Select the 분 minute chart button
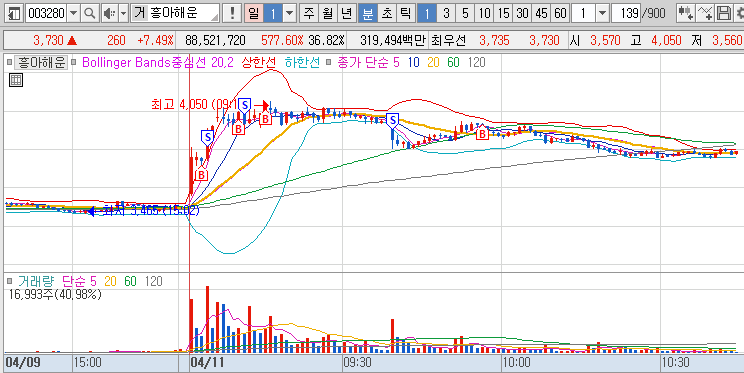Image resolution: width=744 pixels, height=373 pixels. coord(368,13)
